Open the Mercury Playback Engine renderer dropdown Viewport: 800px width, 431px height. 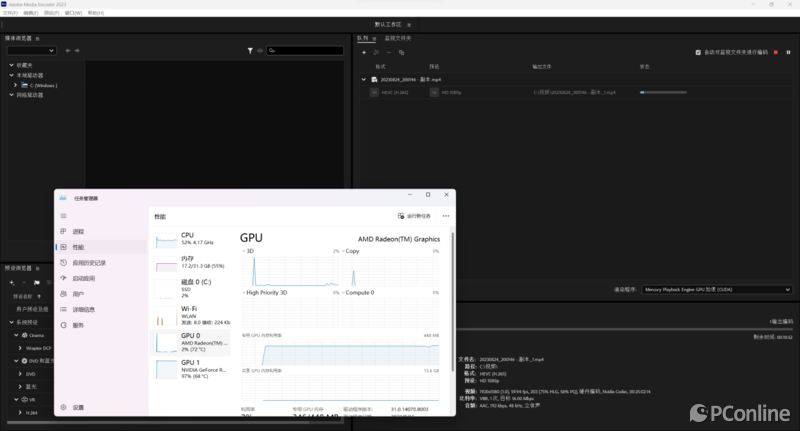click(x=717, y=290)
